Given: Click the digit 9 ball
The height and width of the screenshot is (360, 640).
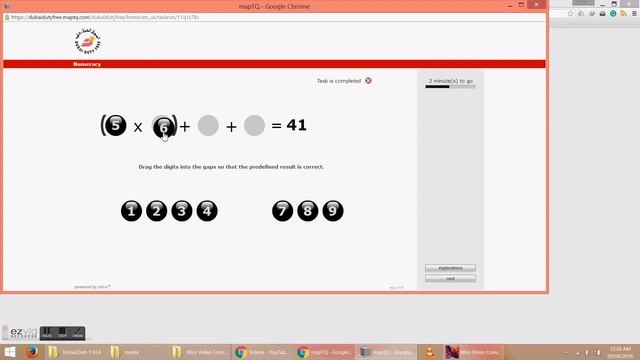Looking at the screenshot, I should [333, 211].
